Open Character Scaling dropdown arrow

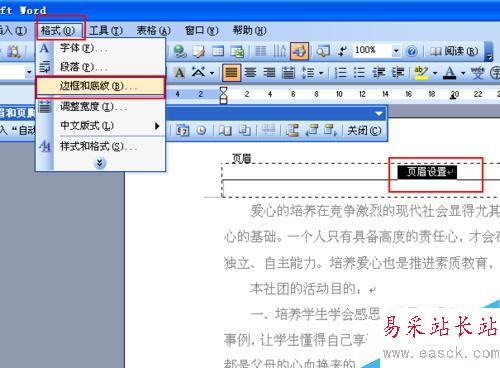tap(212, 72)
